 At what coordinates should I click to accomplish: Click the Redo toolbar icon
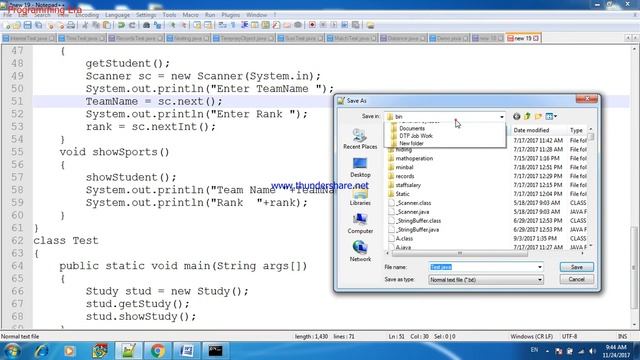click(132, 25)
